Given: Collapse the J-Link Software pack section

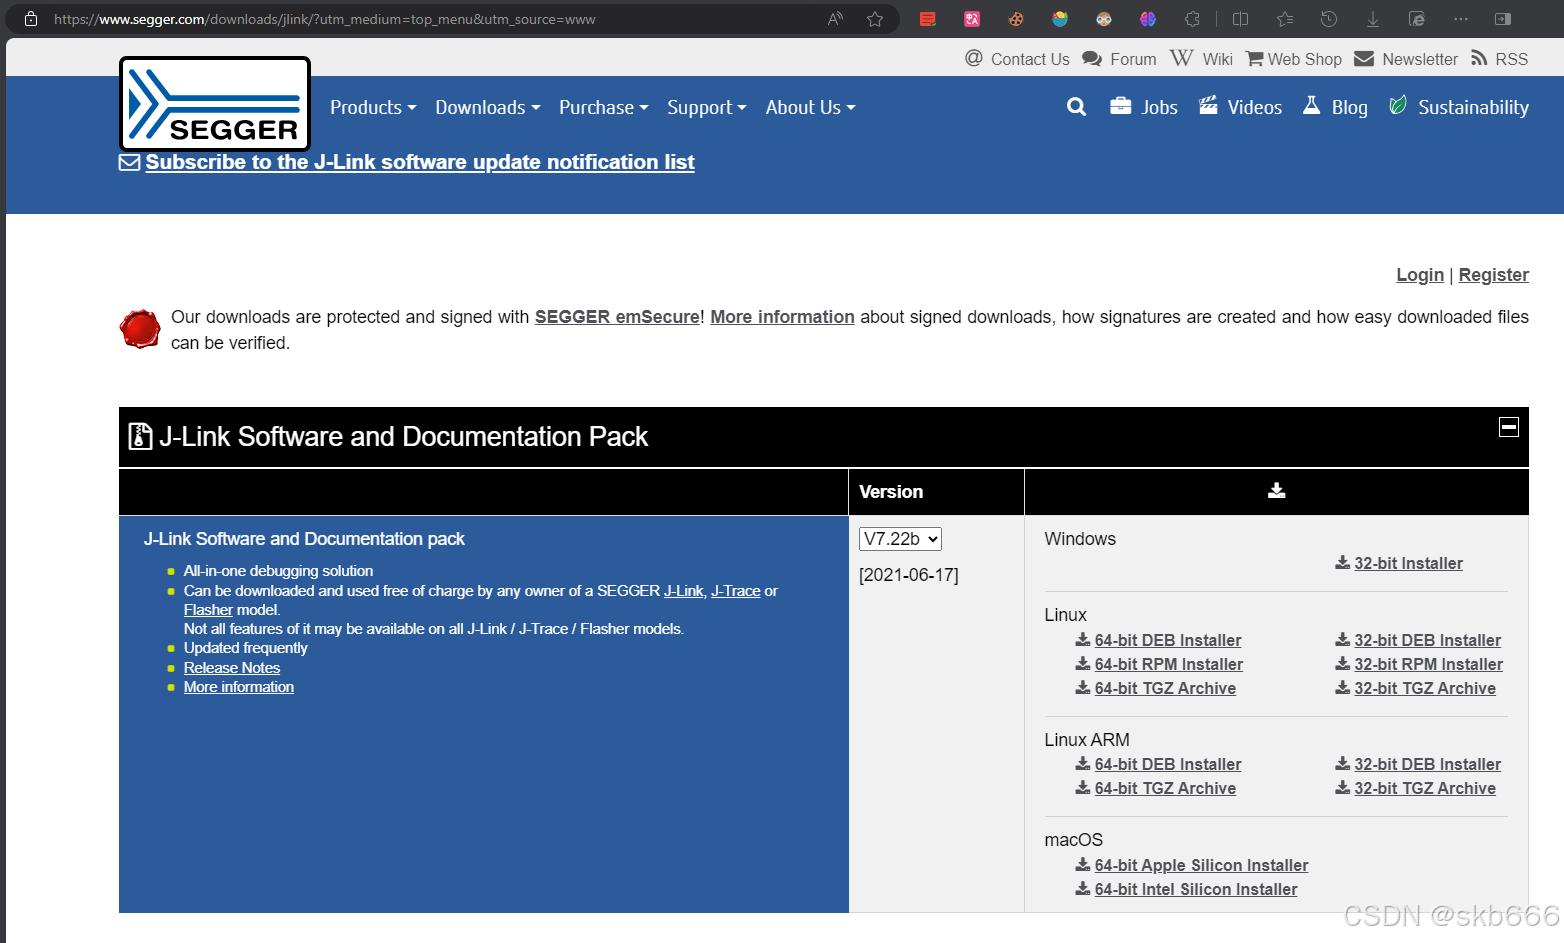Looking at the screenshot, I should 1509,427.
